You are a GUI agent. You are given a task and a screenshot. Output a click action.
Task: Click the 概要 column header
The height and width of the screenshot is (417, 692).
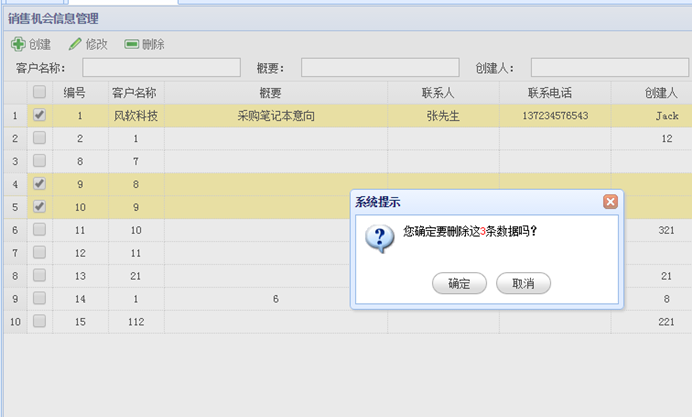[x=276, y=93]
